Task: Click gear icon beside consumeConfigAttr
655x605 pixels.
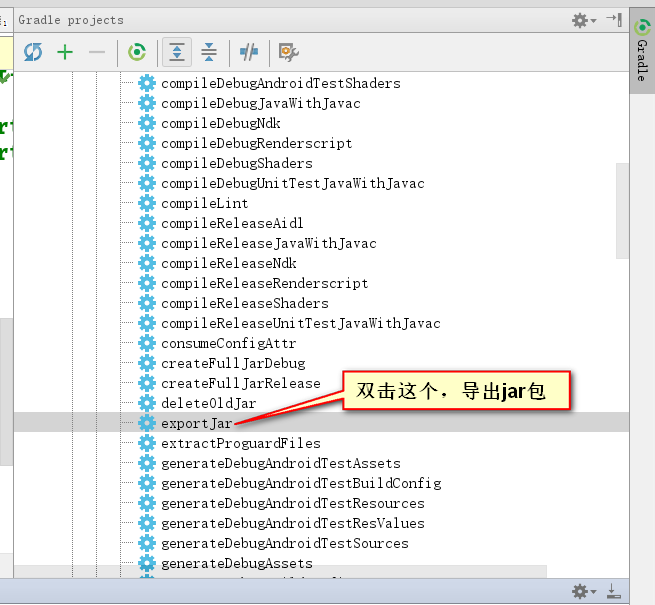Action: (x=147, y=343)
